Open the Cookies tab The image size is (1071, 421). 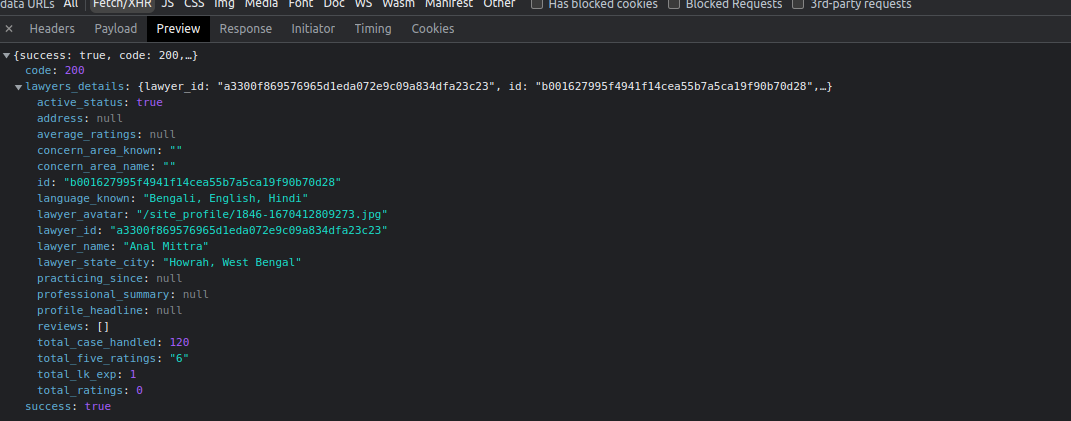432,29
